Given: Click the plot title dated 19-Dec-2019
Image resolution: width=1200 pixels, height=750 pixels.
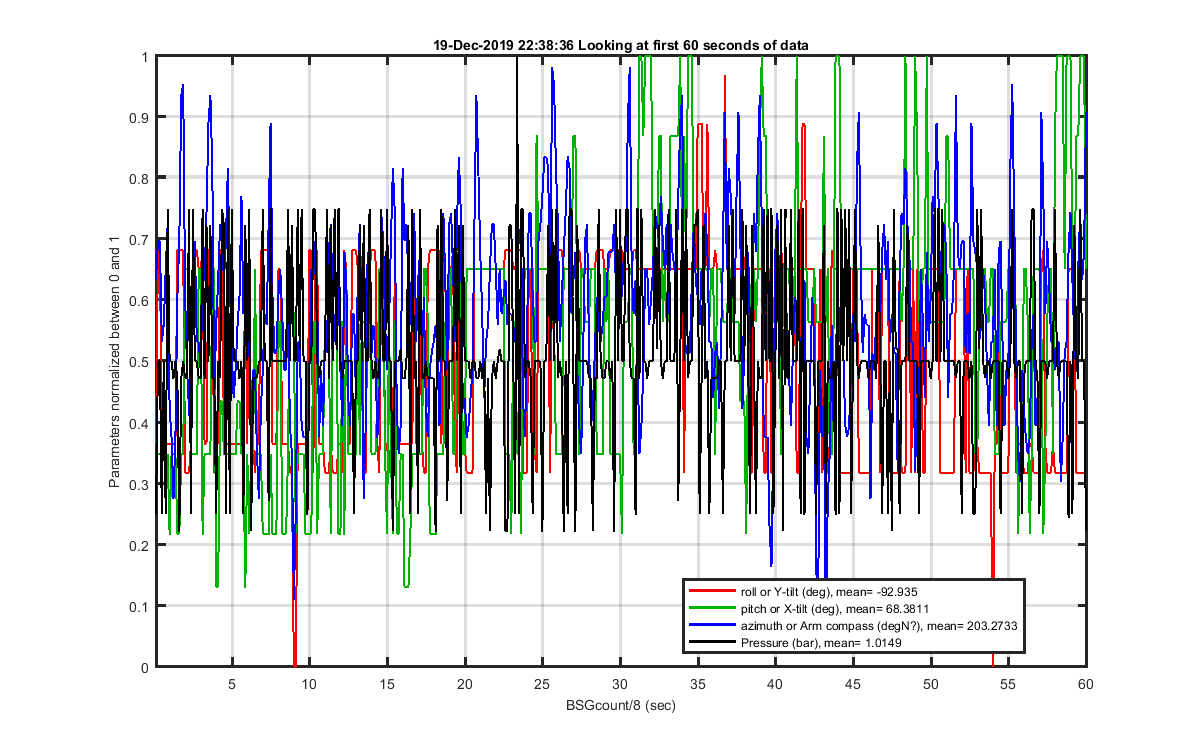Looking at the screenshot, I should point(621,45).
